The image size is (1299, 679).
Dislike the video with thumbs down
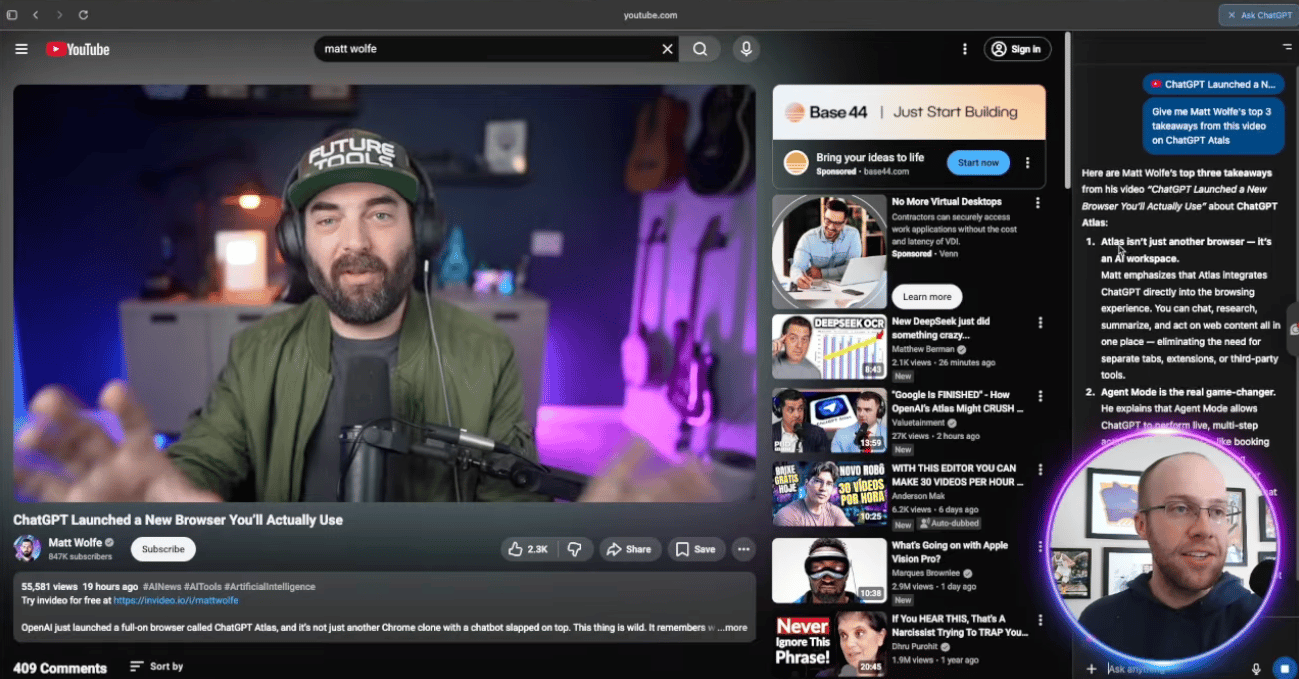tap(574, 549)
